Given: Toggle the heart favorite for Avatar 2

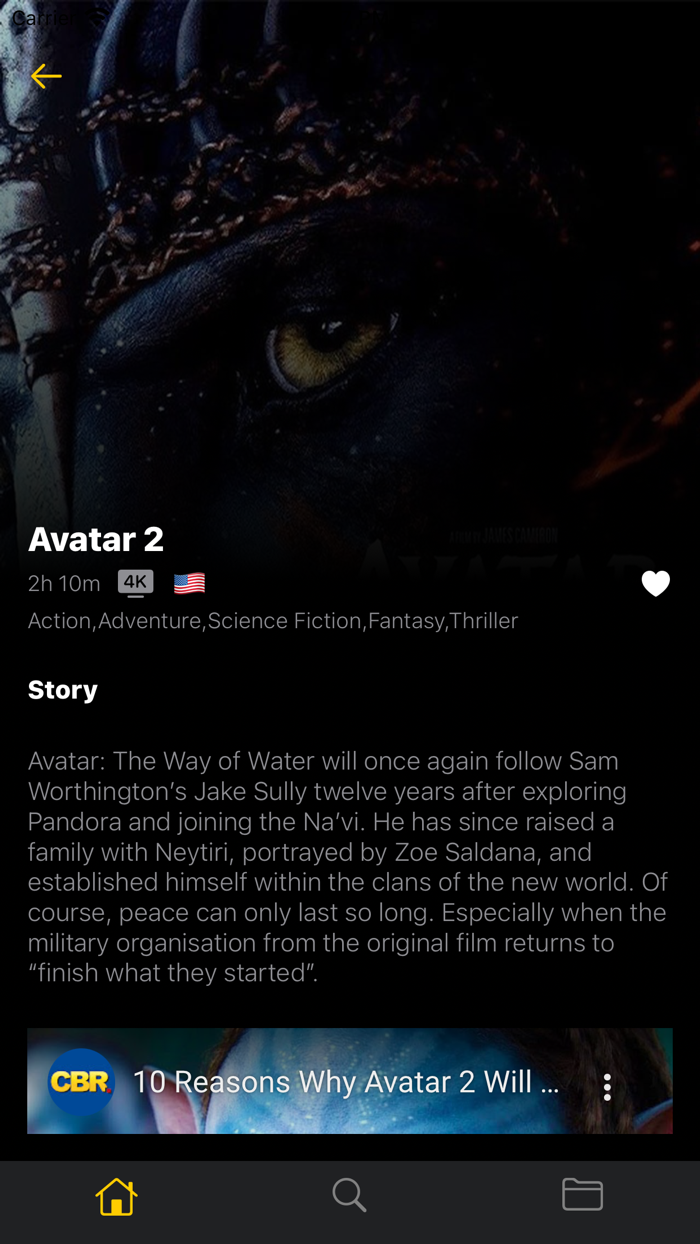Looking at the screenshot, I should [655, 583].
